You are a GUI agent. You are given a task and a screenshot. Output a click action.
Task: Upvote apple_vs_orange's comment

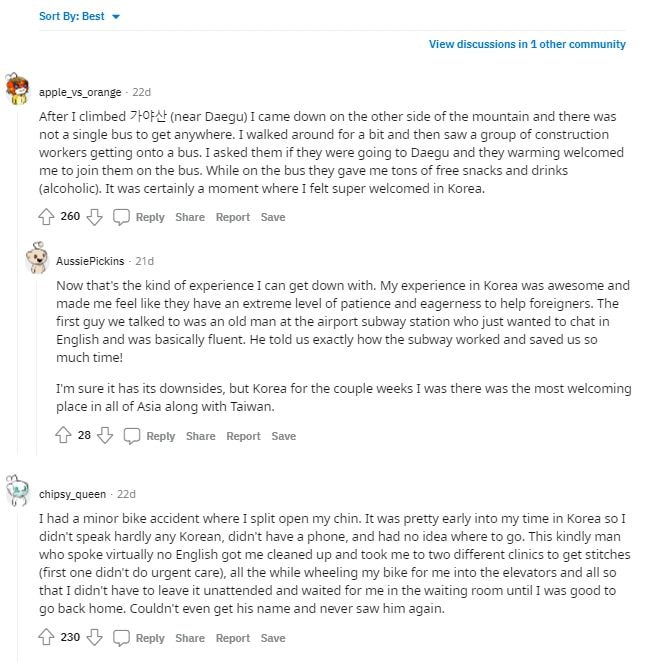tap(45, 217)
